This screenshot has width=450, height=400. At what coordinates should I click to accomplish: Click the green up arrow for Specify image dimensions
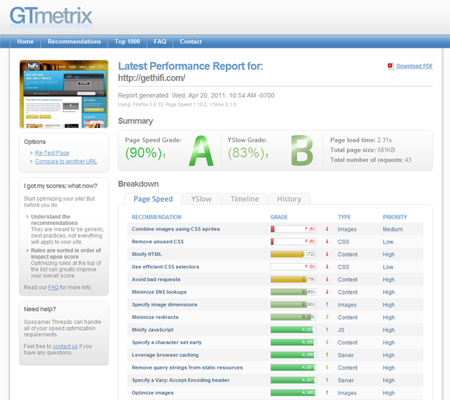327,305
